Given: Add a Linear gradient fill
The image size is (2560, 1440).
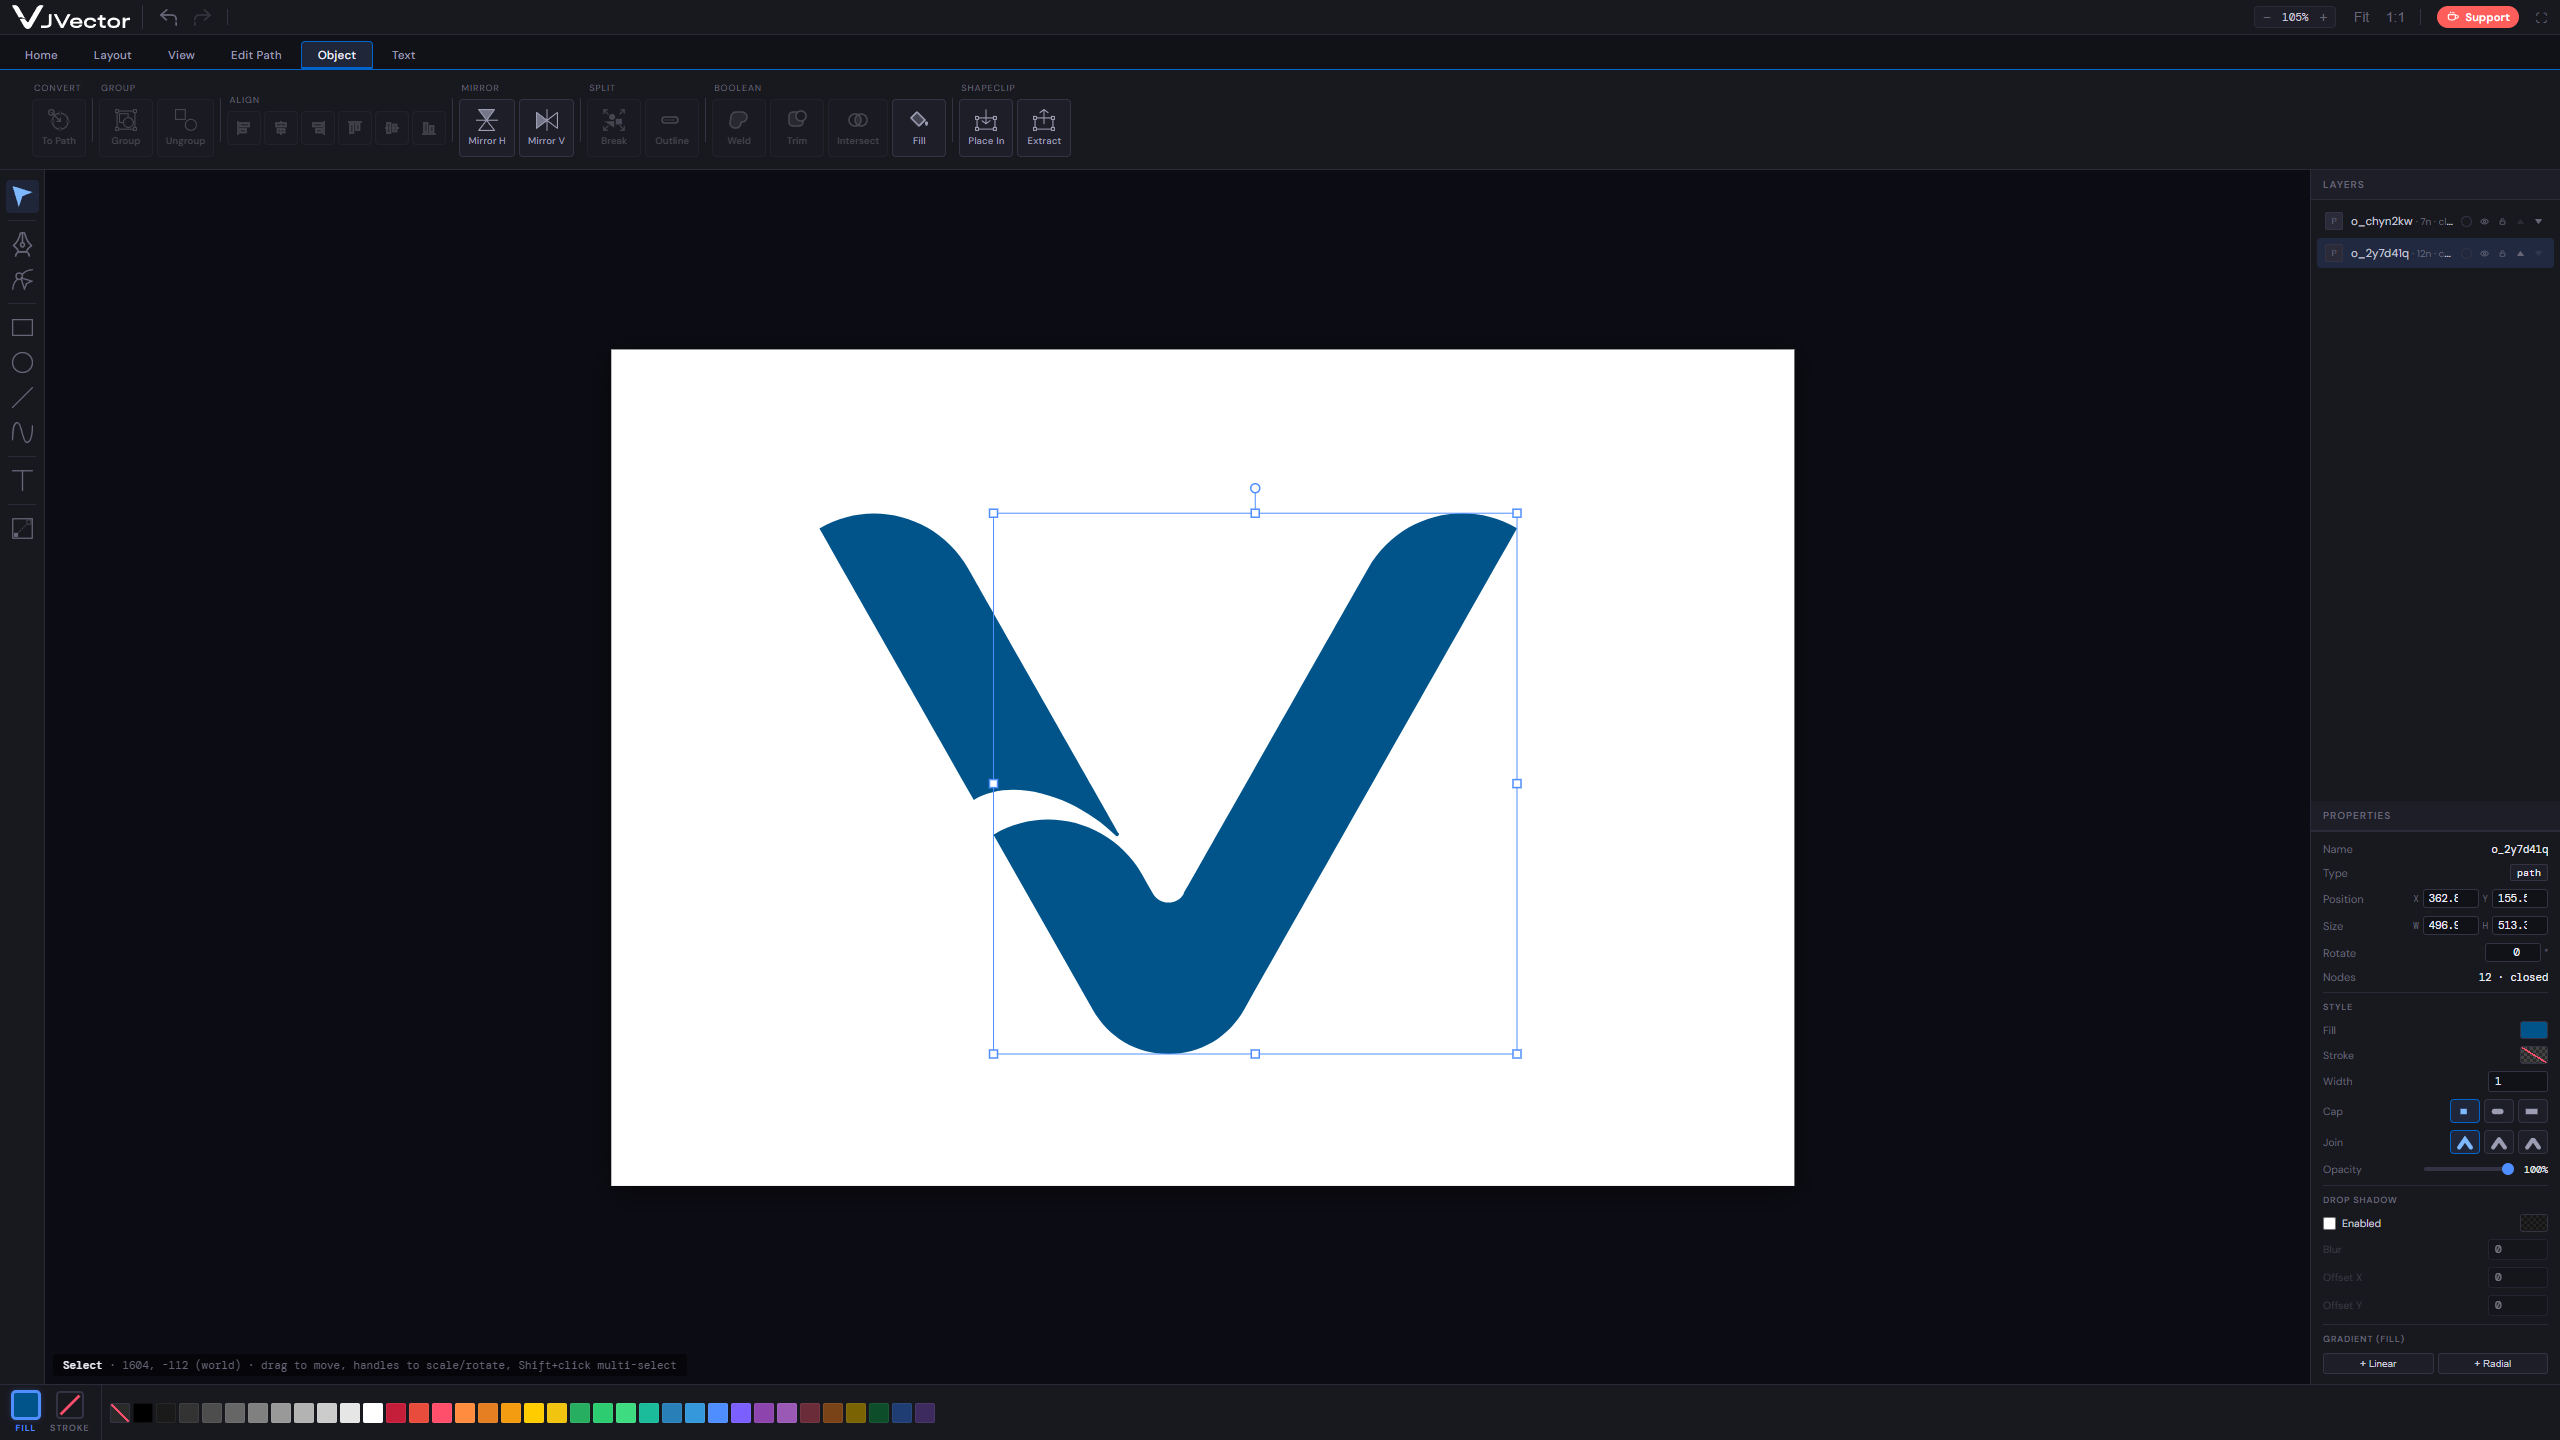Looking at the screenshot, I should 2378,1363.
